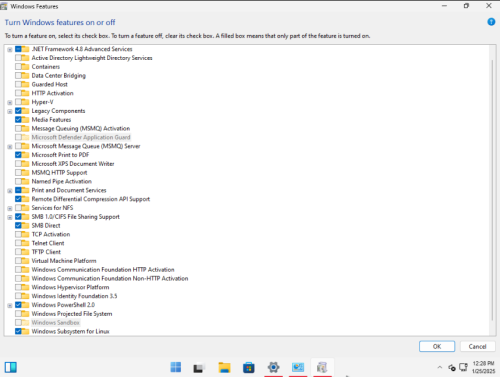500x377 pixels.
Task: Click folder icon beside Windows Subsystem for Linux
Action: 25,331
